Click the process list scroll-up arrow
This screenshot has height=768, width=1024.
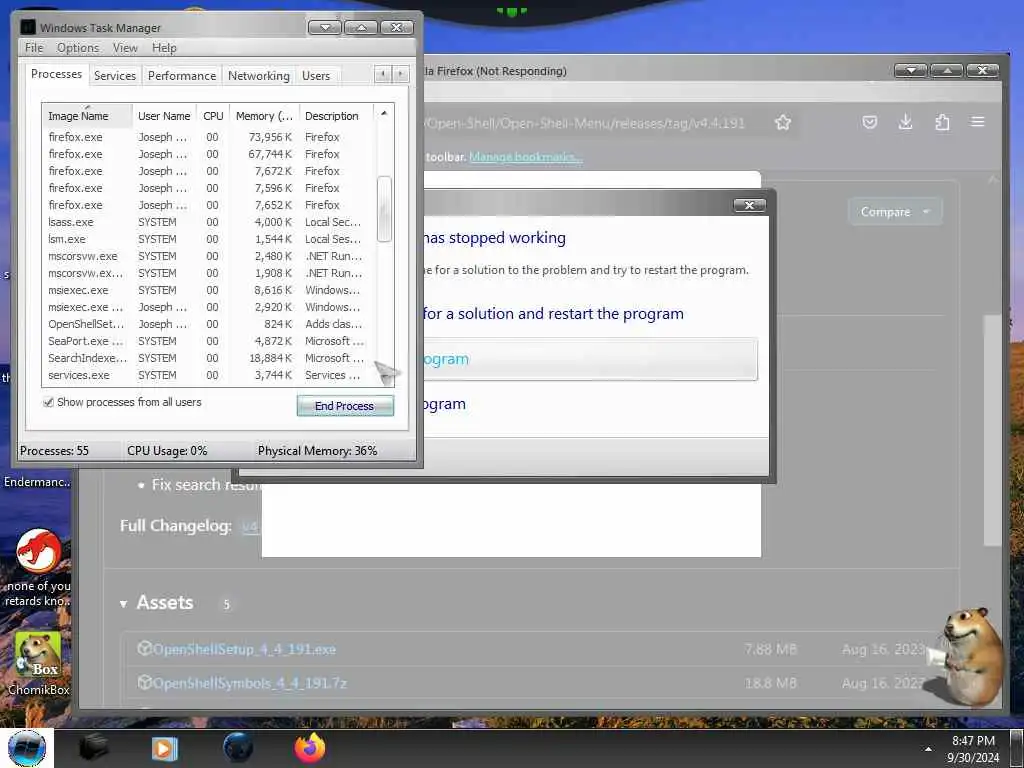pos(384,114)
